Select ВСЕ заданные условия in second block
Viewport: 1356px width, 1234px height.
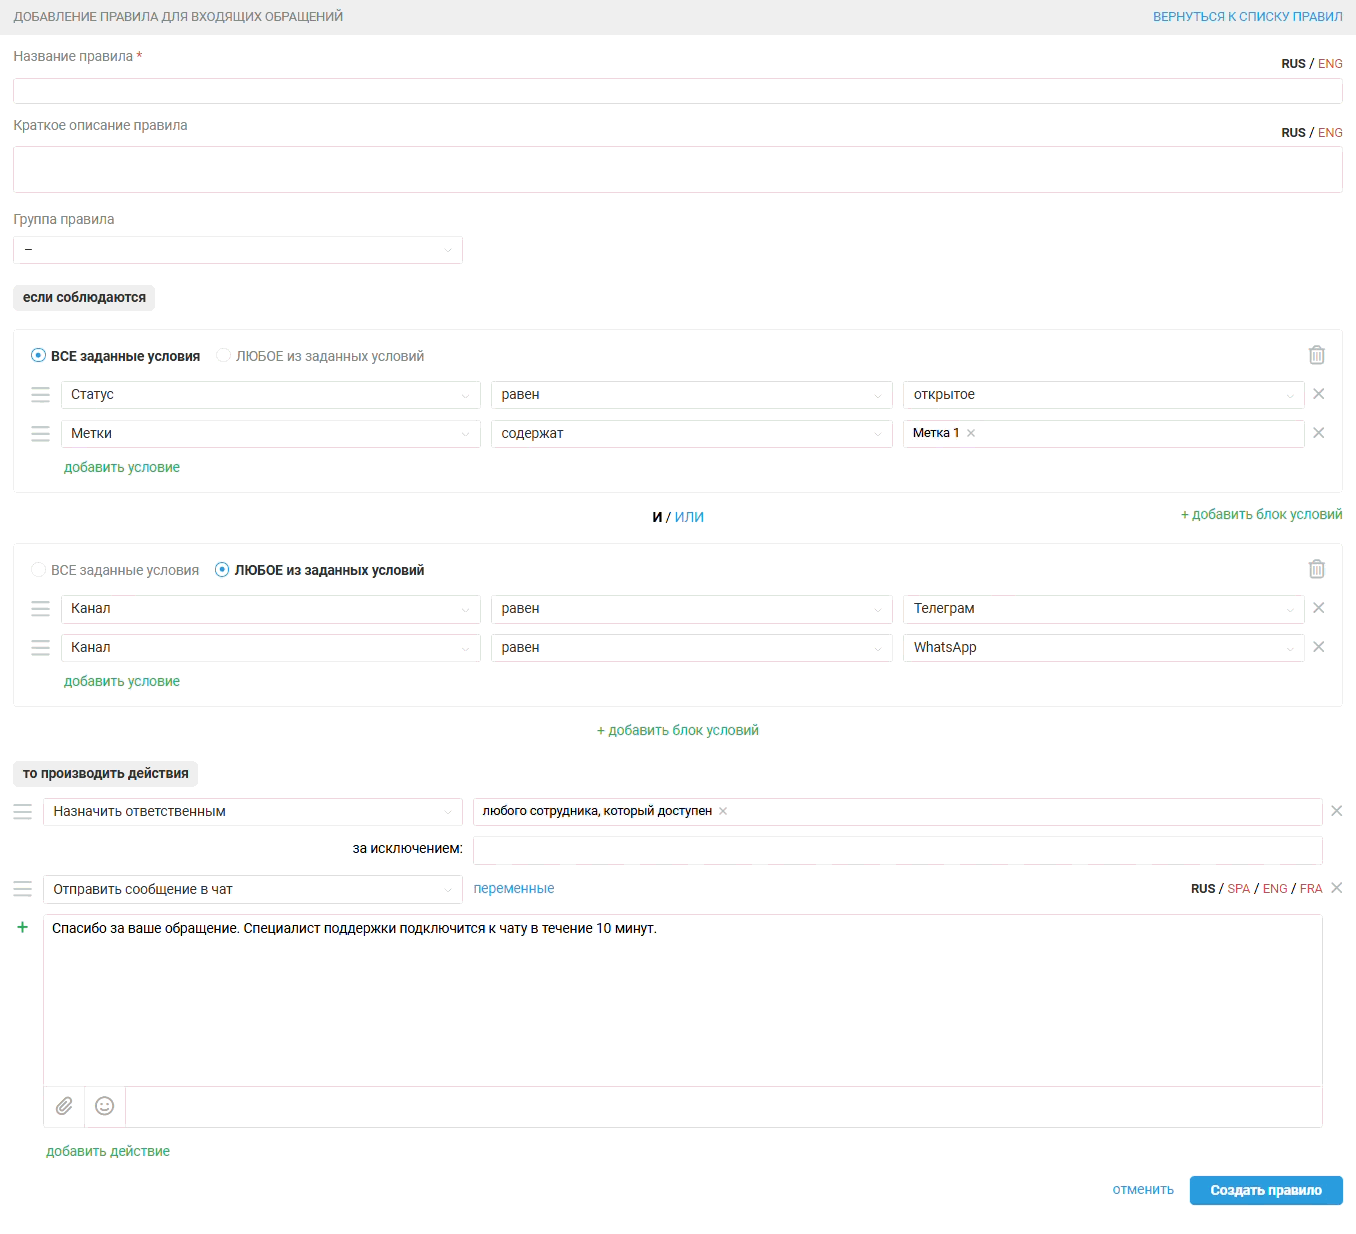click(39, 570)
